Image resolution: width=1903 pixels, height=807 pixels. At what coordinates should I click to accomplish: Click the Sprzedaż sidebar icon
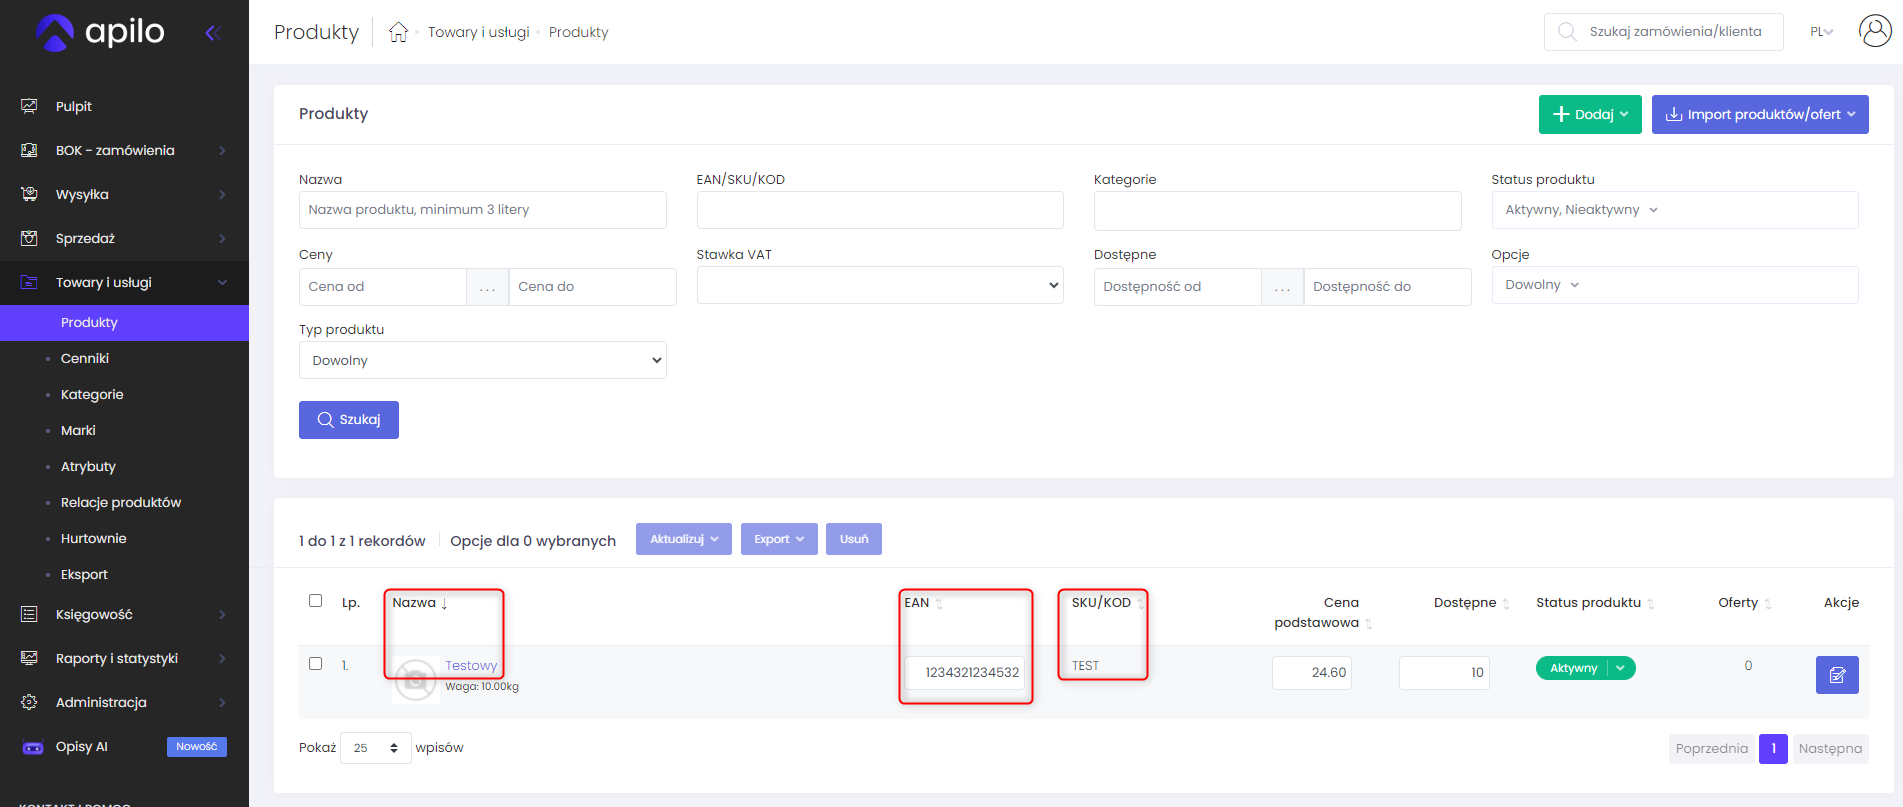click(x=29, y=238)
